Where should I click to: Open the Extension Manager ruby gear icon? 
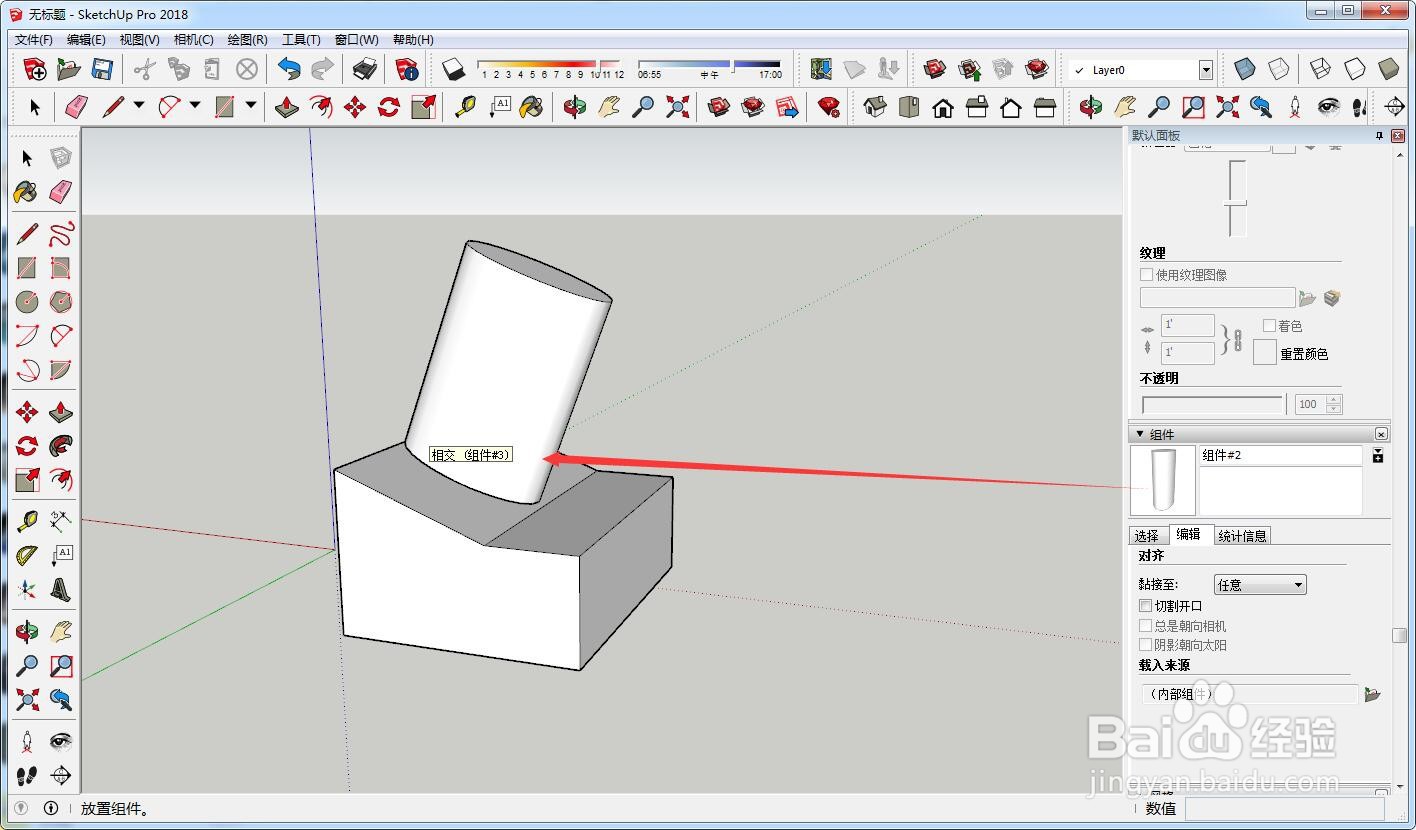click(828, 107)
